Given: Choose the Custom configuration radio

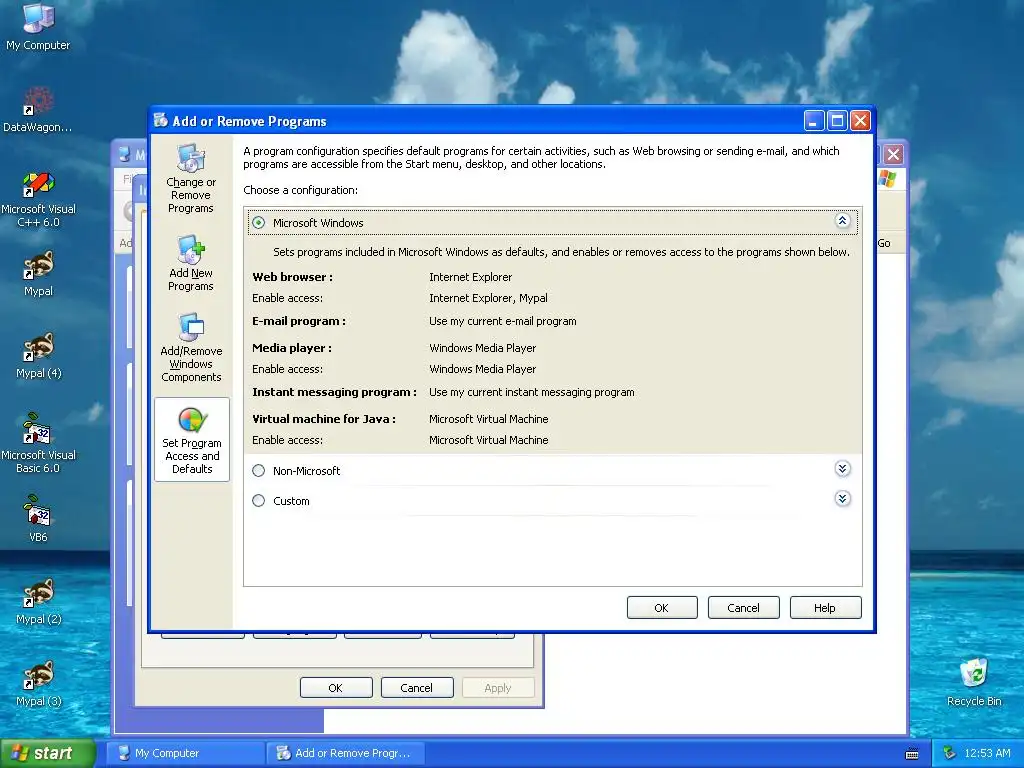Looking at the screenshot, I should coord(259,500).
